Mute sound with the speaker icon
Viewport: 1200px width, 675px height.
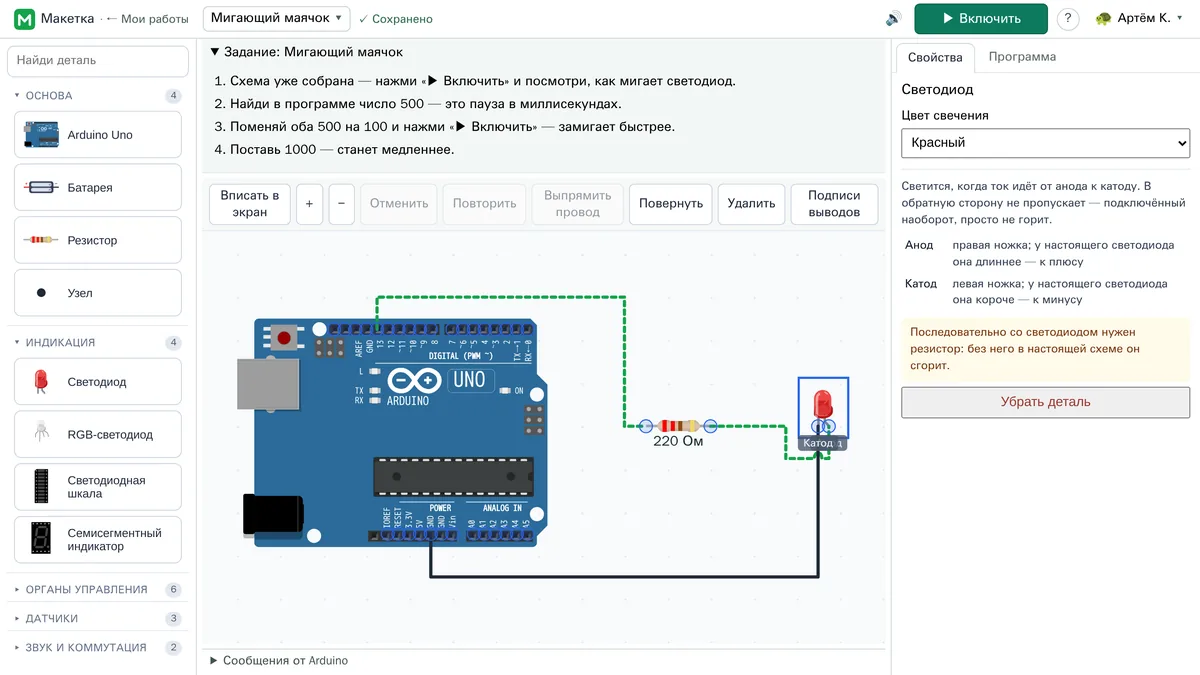(x=893, y=19)
